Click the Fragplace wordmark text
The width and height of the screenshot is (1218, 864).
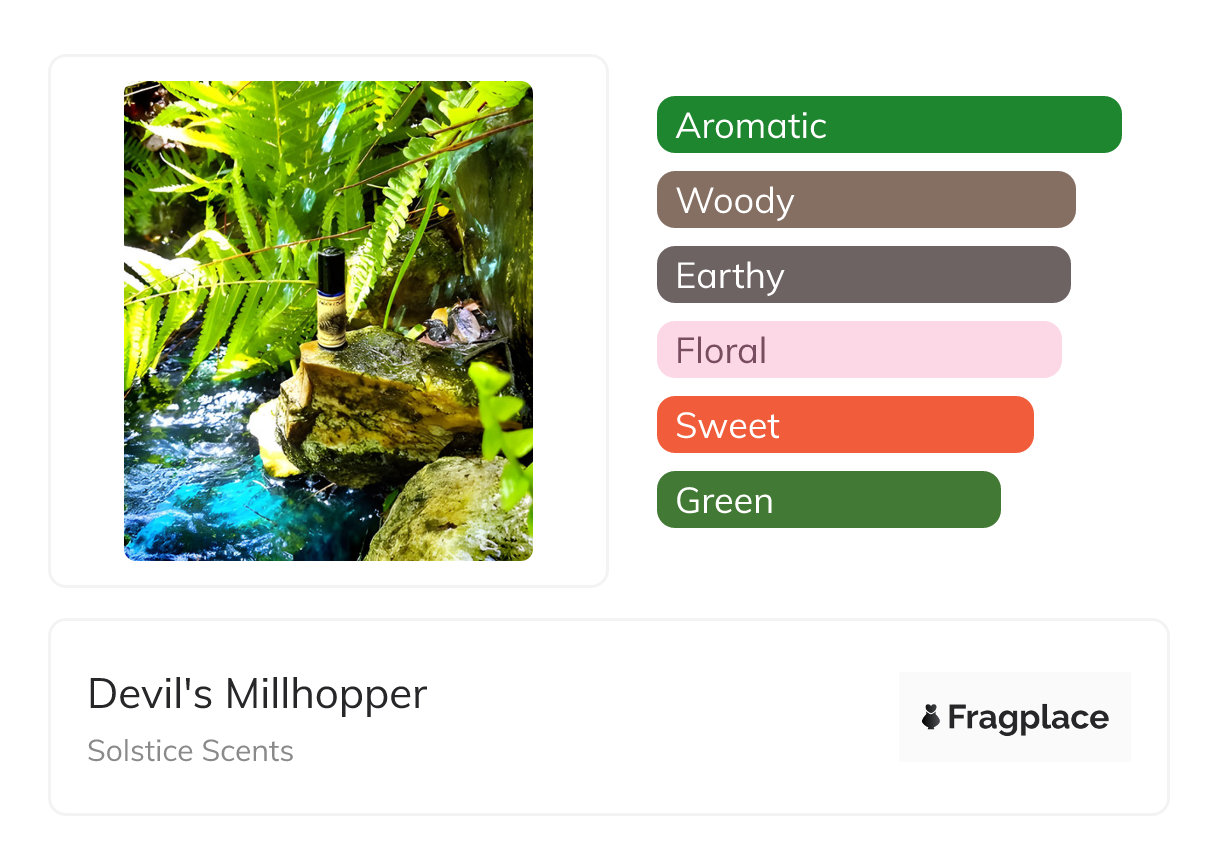1028,718
